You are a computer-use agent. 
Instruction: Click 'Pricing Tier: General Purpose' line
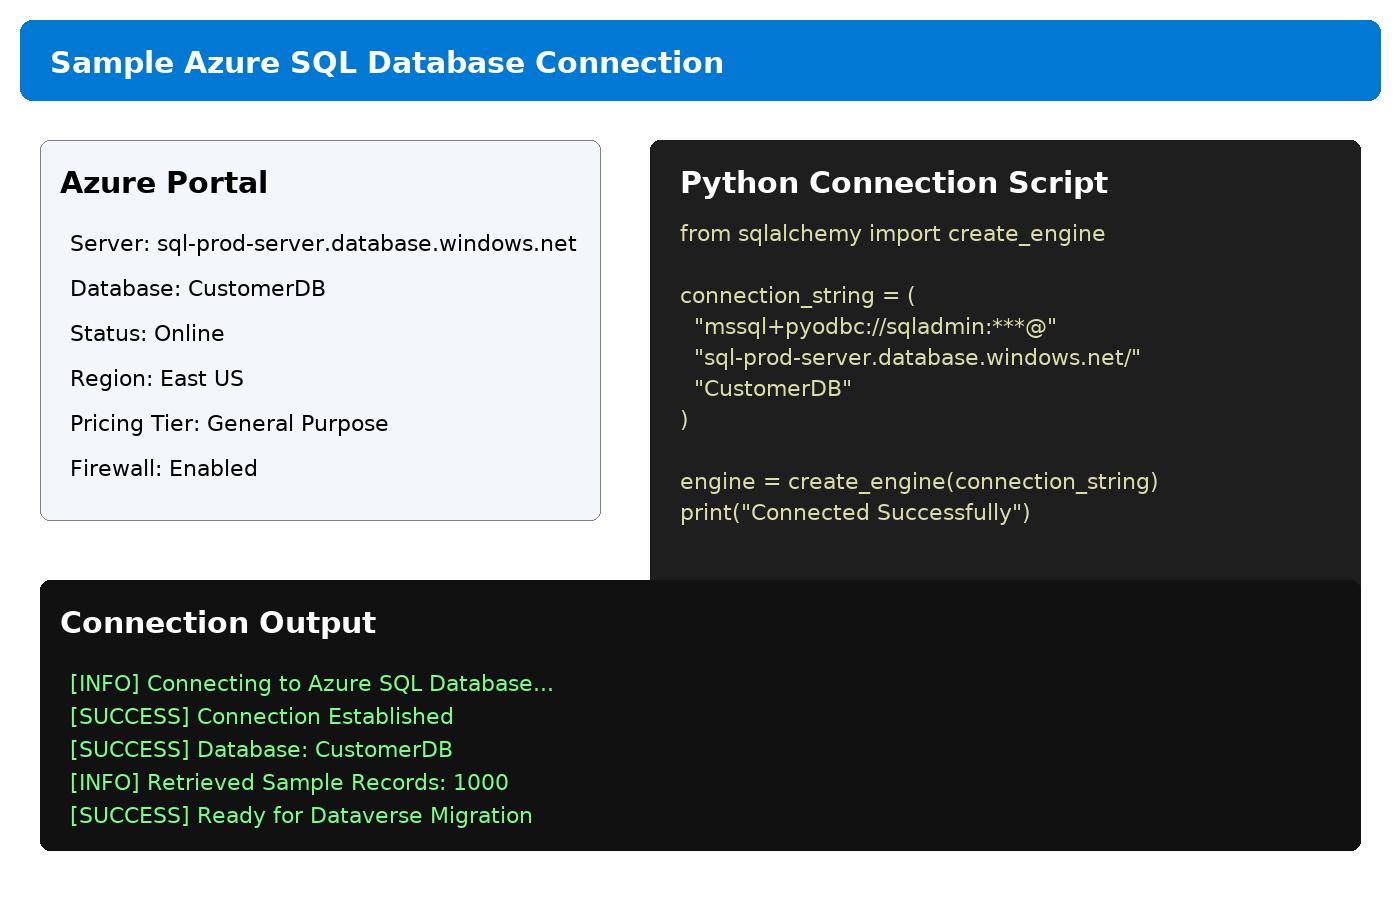[x=229, y=424]
